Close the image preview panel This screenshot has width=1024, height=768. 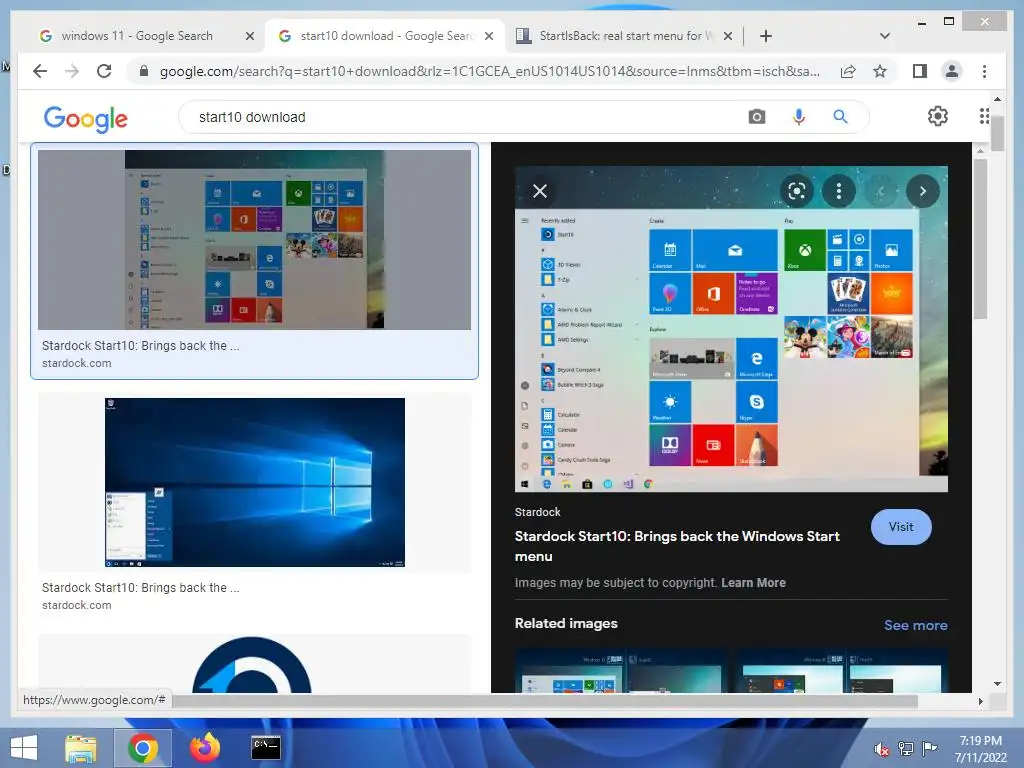[539, 191]
